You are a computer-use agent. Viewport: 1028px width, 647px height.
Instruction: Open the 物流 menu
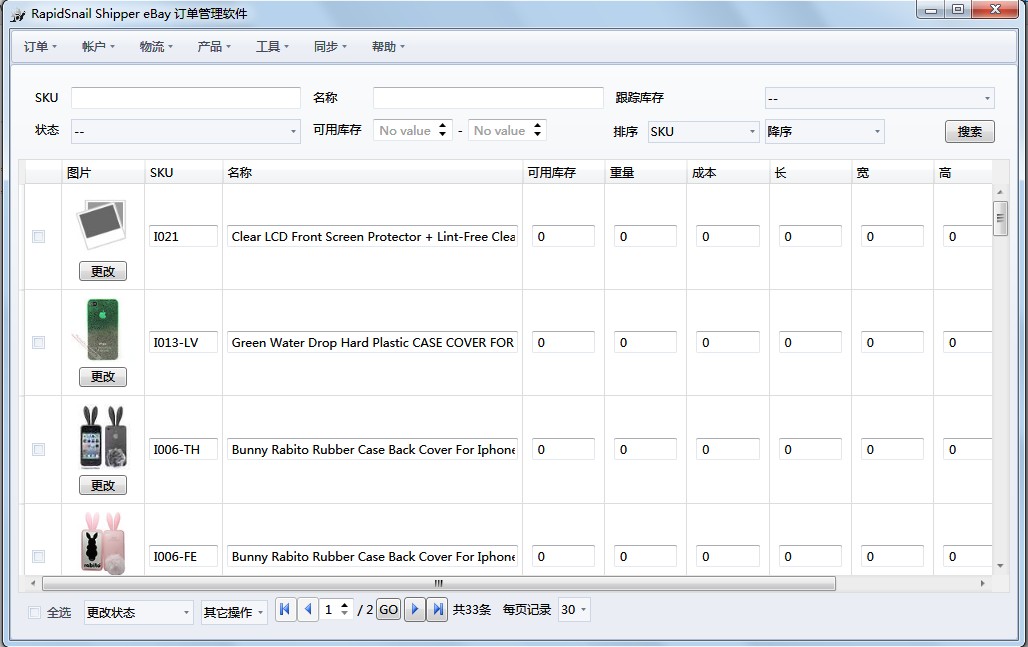tap(155, 47)
